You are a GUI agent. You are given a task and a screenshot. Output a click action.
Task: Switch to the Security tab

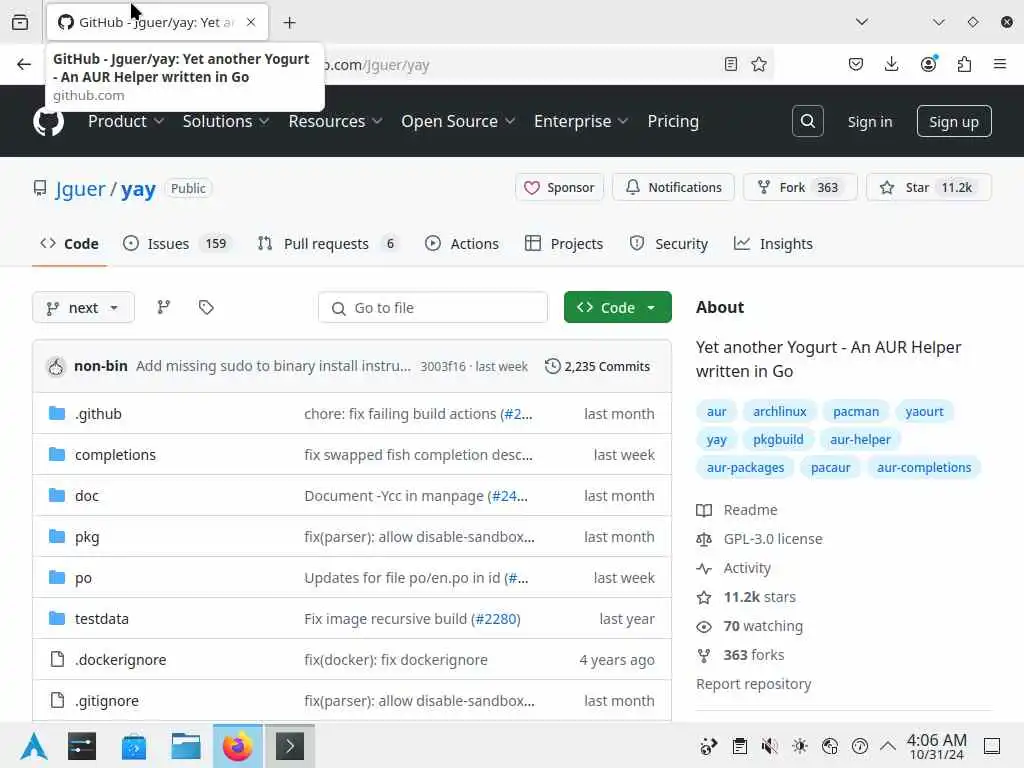coord(669,244)
